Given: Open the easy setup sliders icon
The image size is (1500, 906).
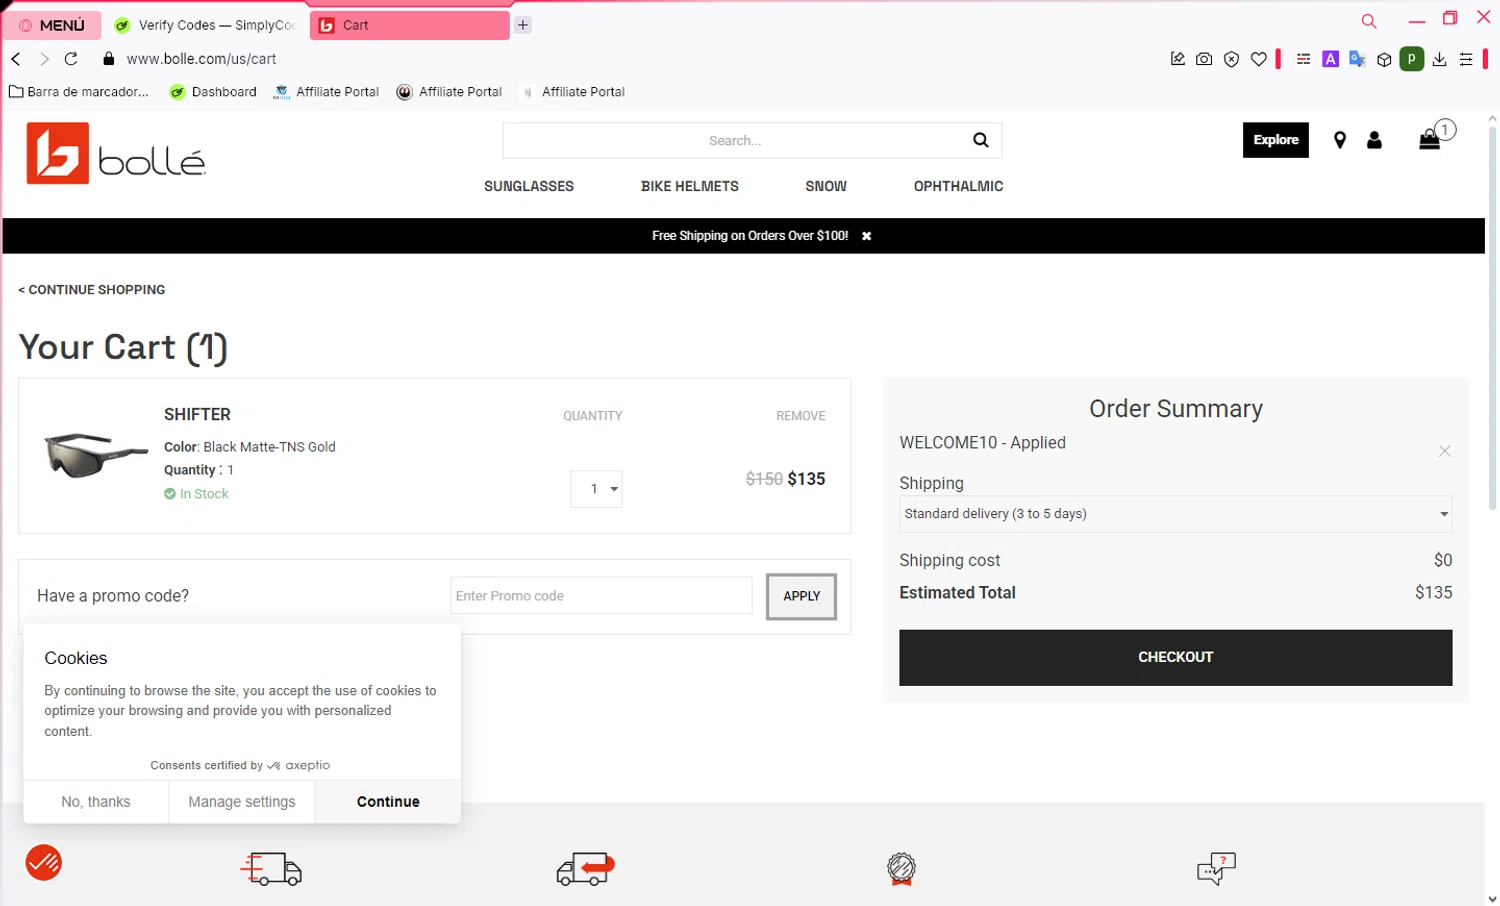Looking at the screenshot, I should (1466, 59).
